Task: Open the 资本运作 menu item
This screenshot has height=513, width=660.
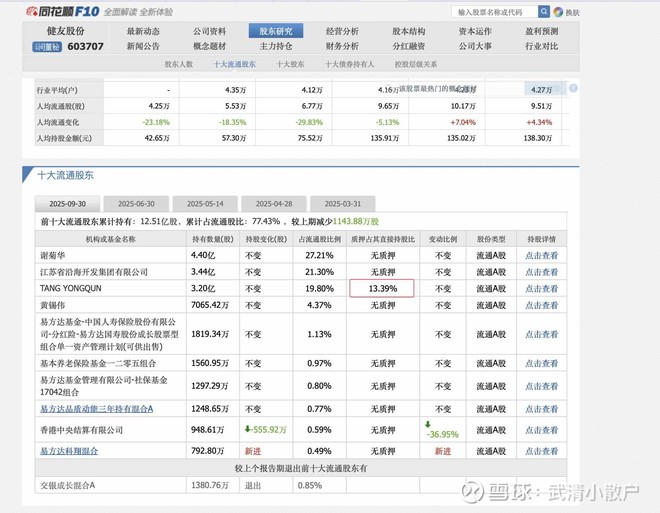Action: (x=475, y=31)
